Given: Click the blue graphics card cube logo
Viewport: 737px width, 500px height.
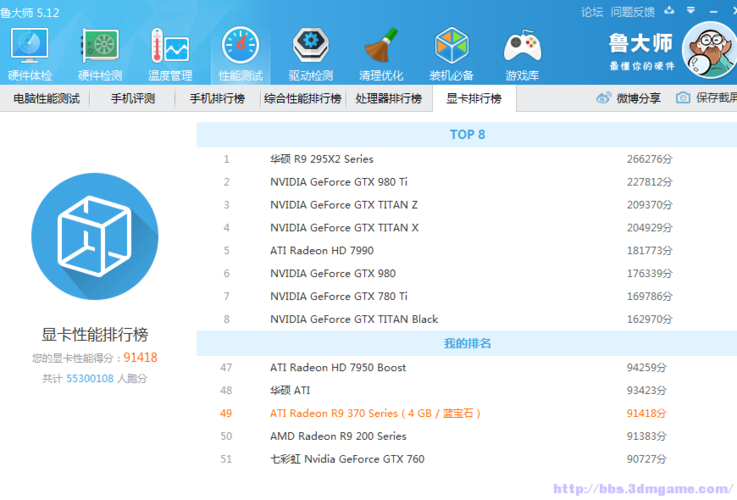Looking at the screenshot, I should coord(95,236).
